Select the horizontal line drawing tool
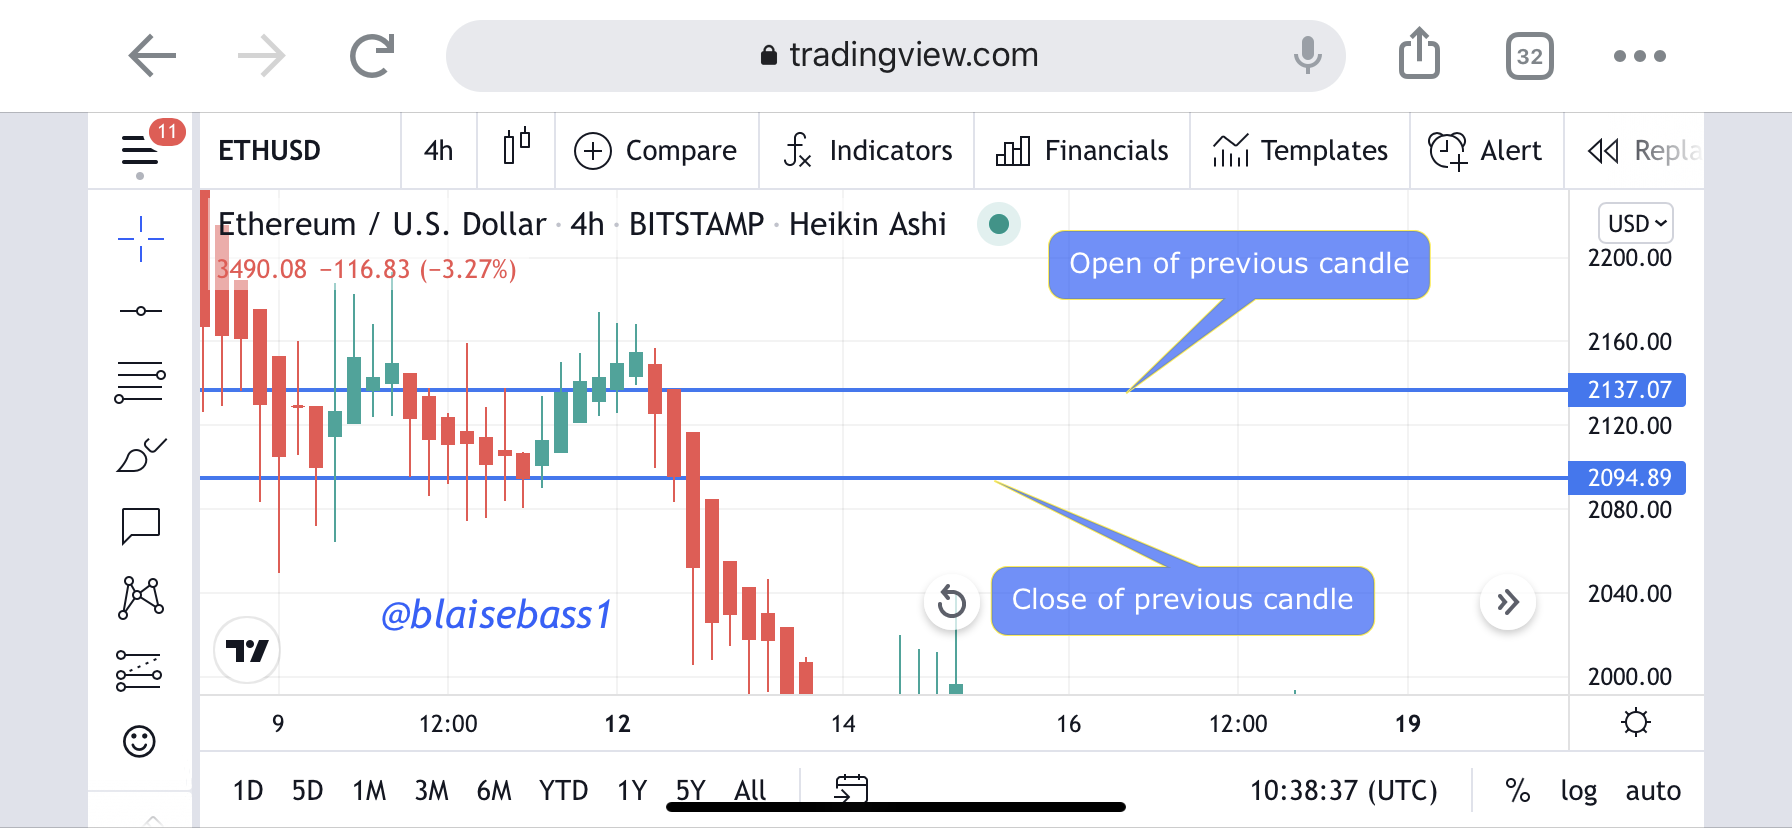1792x828 pixels. click(x=140, y=311)
